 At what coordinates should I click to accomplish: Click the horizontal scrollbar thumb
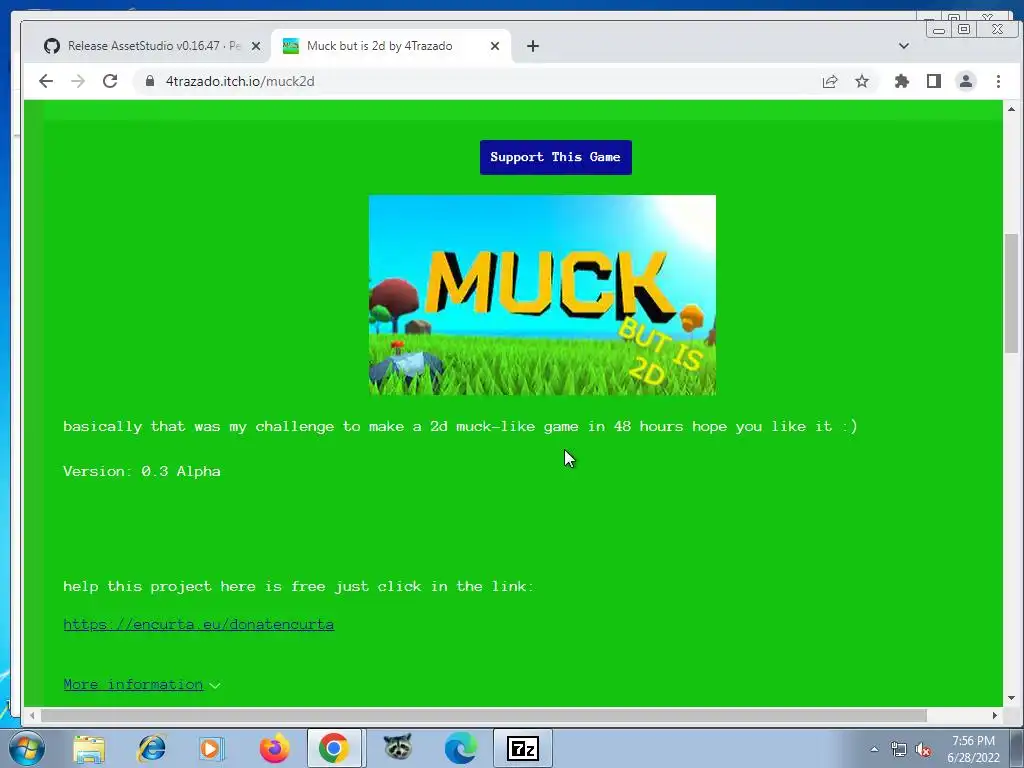(x=483, y=716)
